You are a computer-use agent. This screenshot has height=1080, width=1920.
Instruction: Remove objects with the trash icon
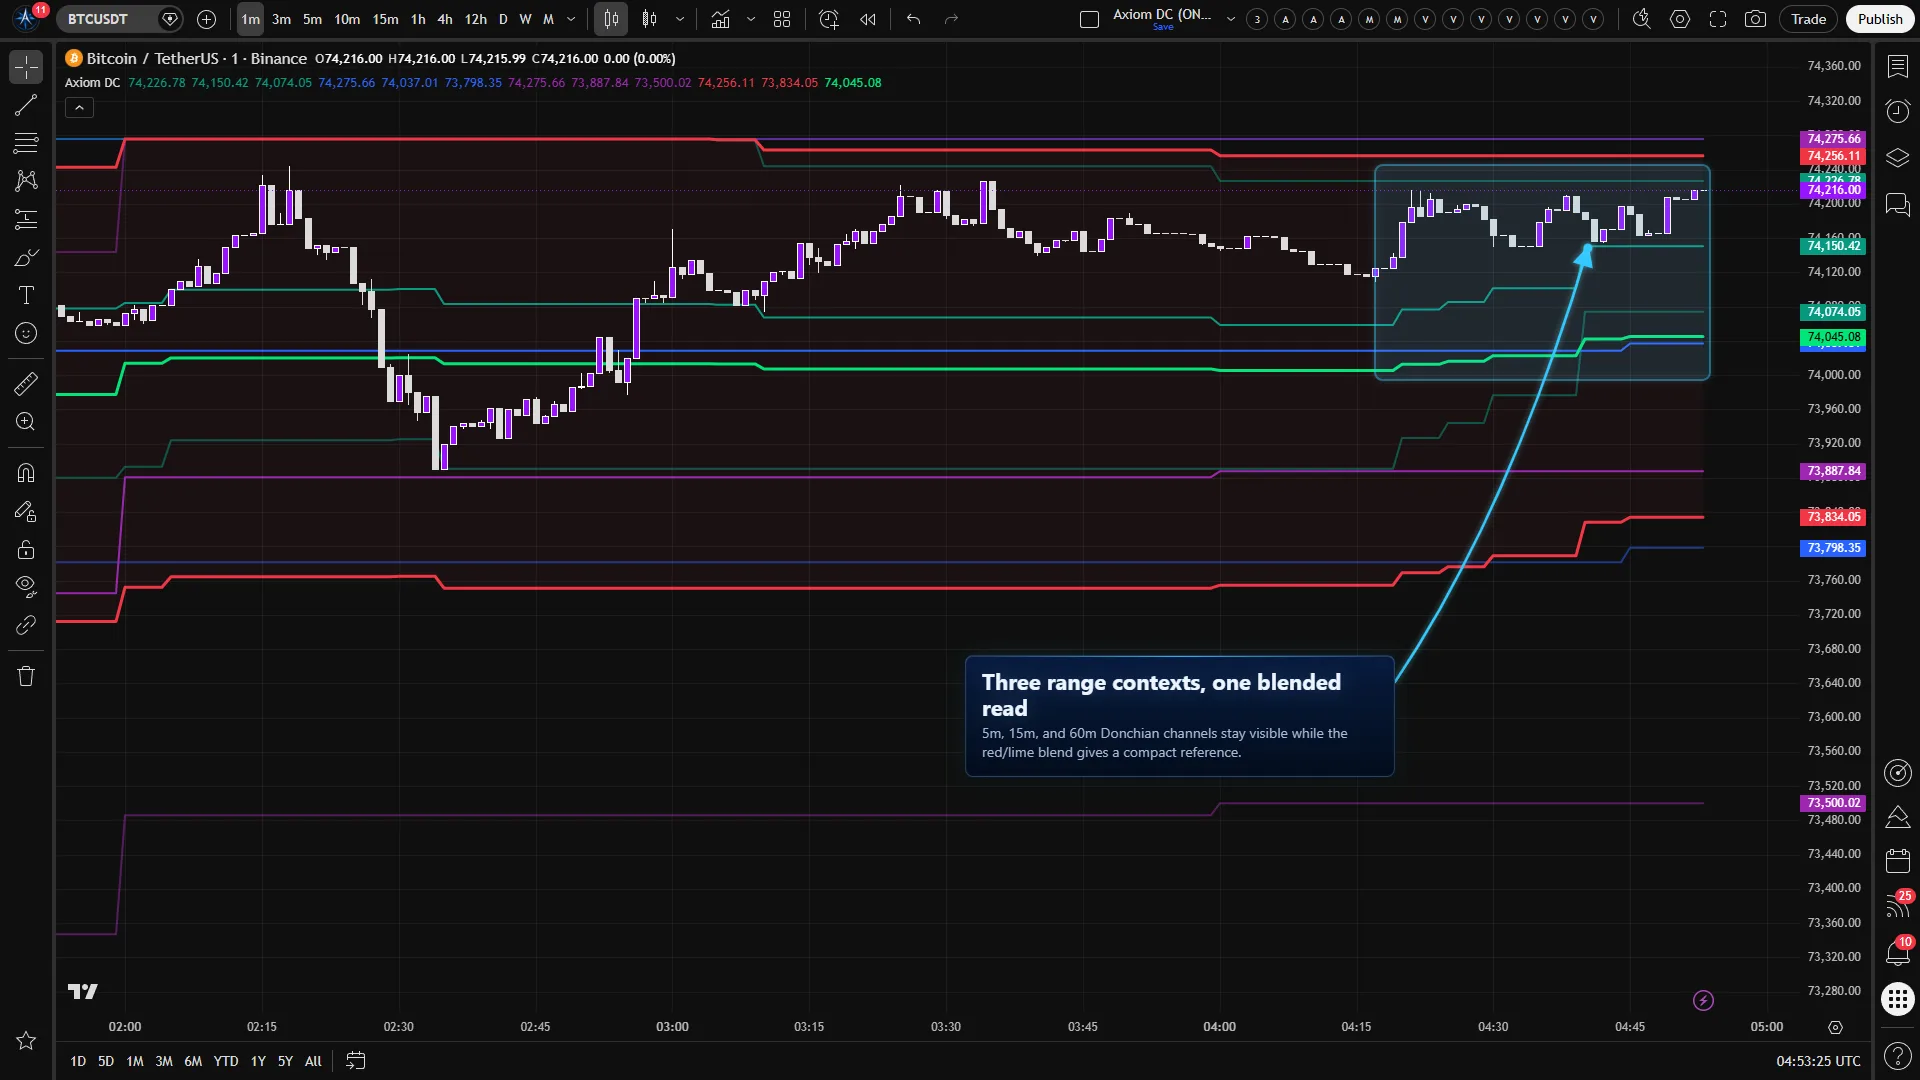pyautogui.click(x=26, y=676)
